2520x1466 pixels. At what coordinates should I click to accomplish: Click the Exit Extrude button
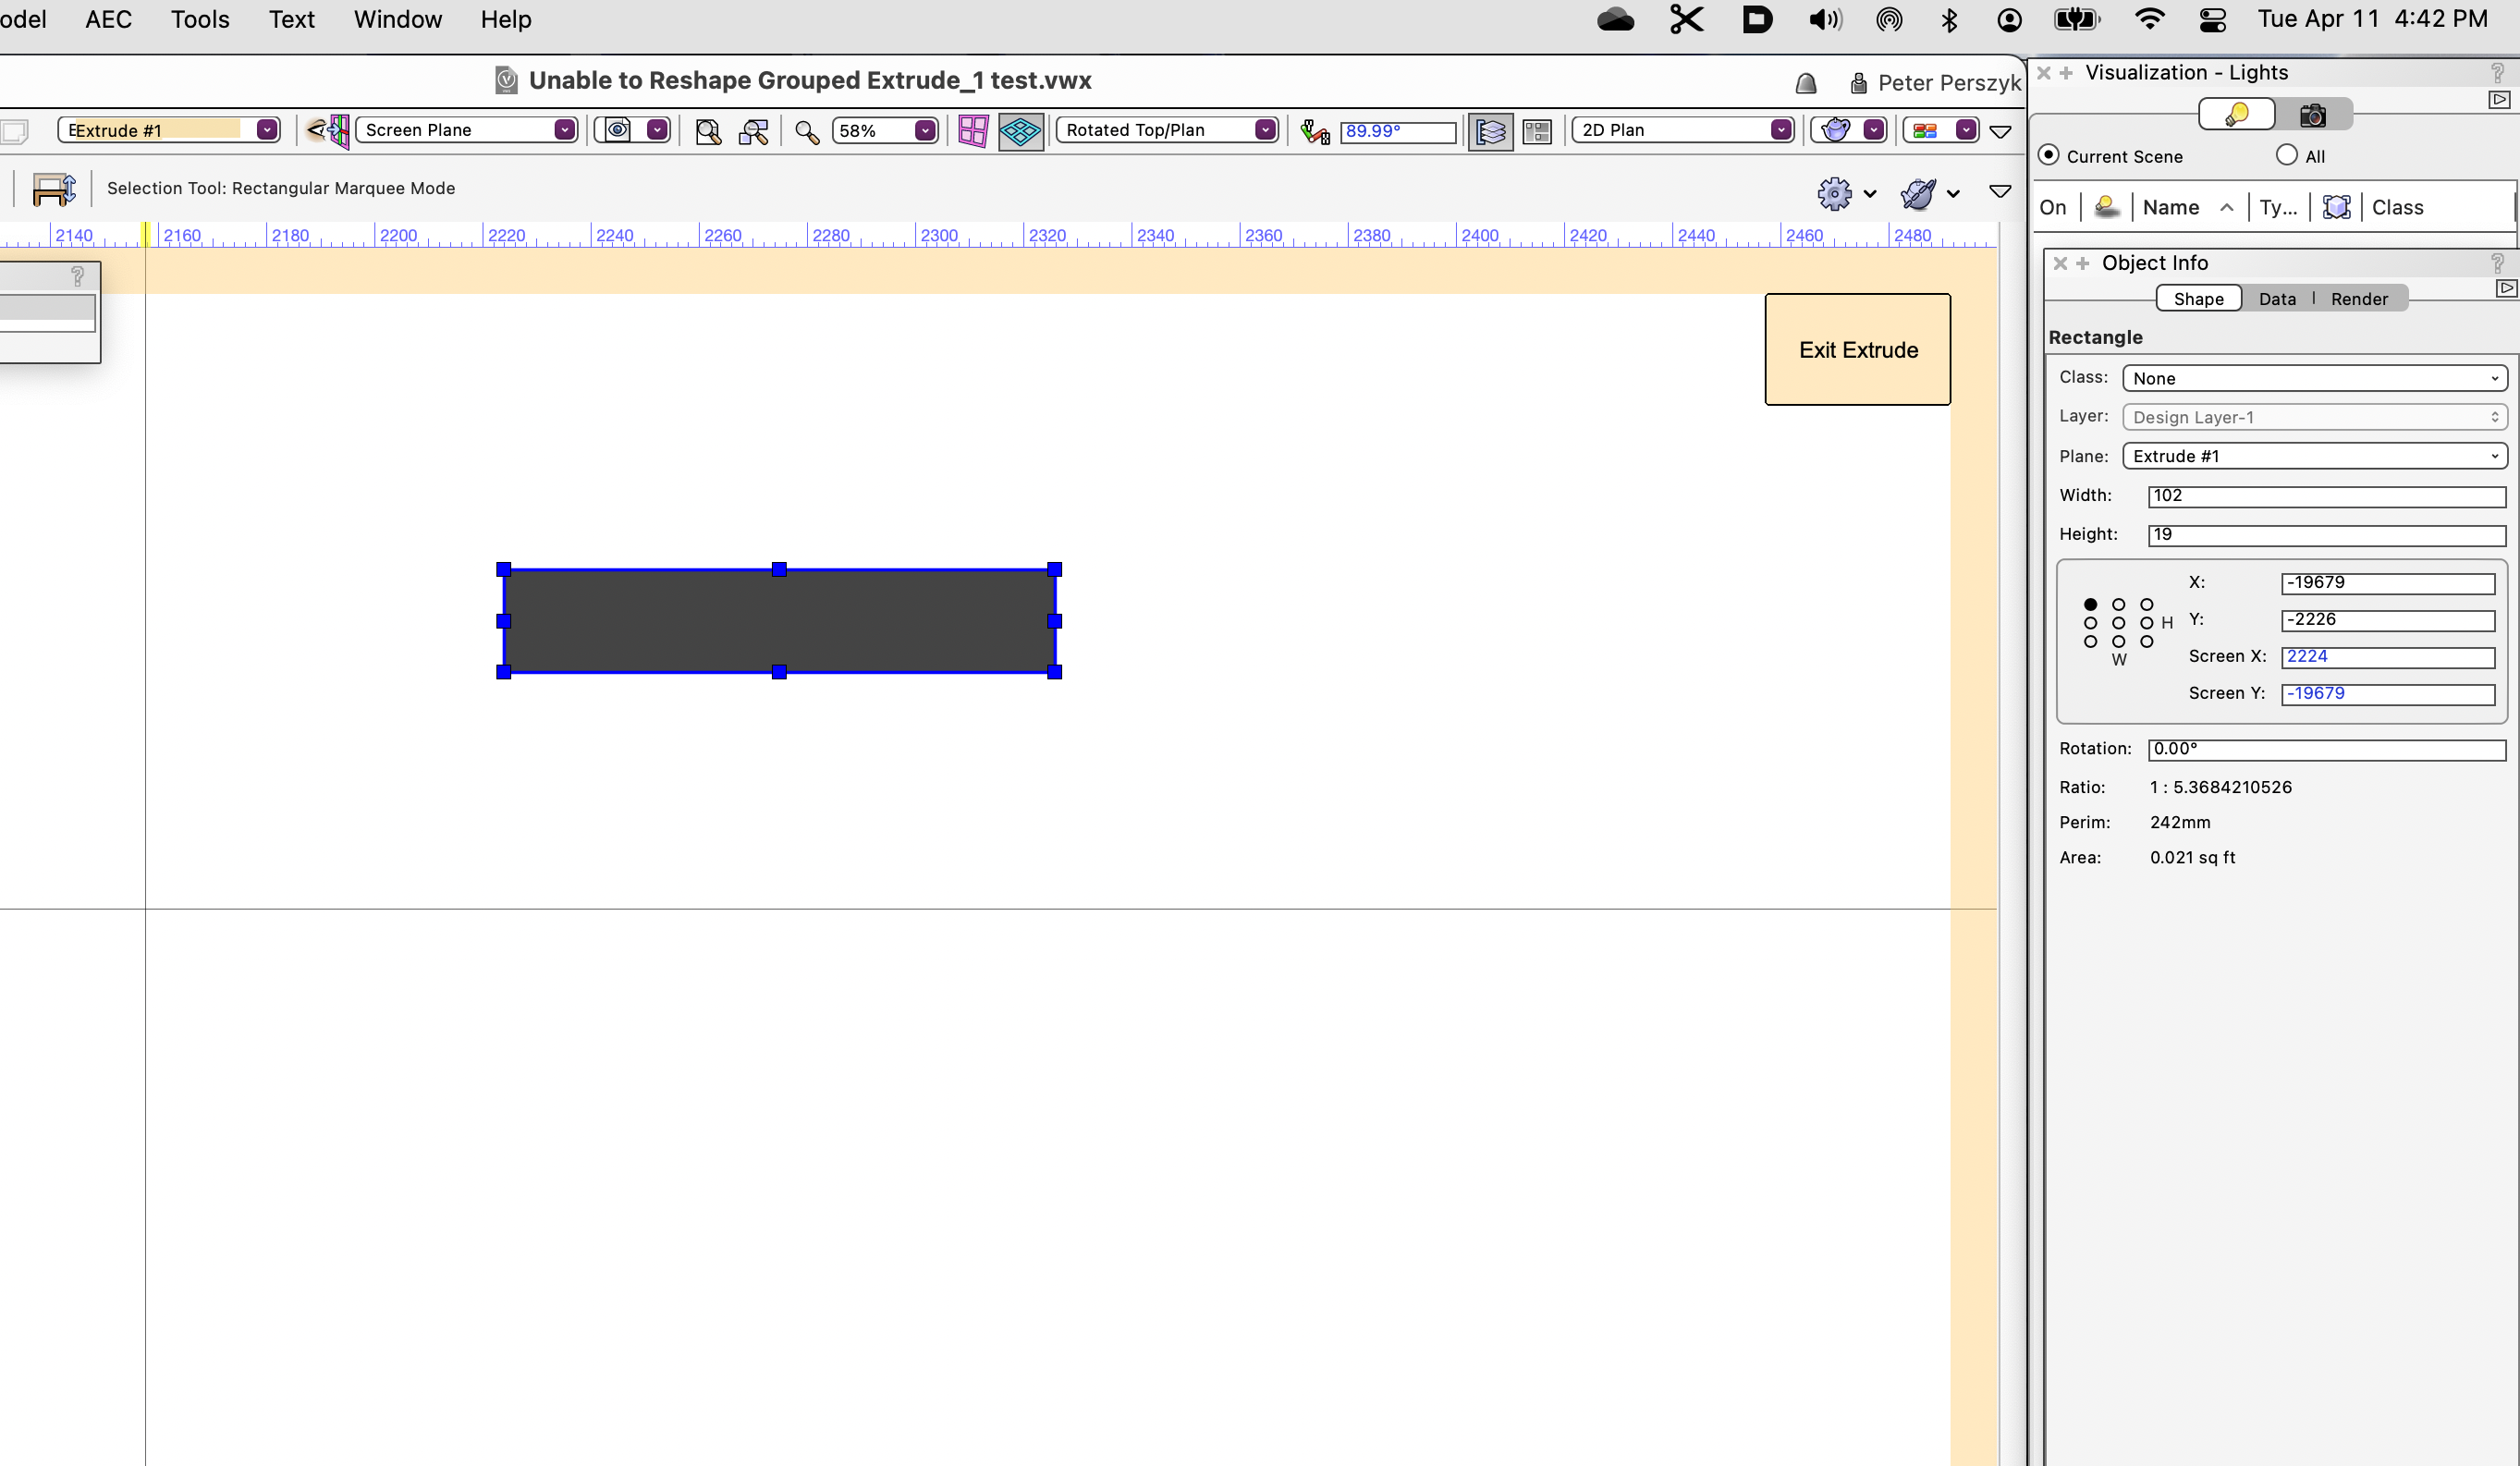pos(1856,349)
